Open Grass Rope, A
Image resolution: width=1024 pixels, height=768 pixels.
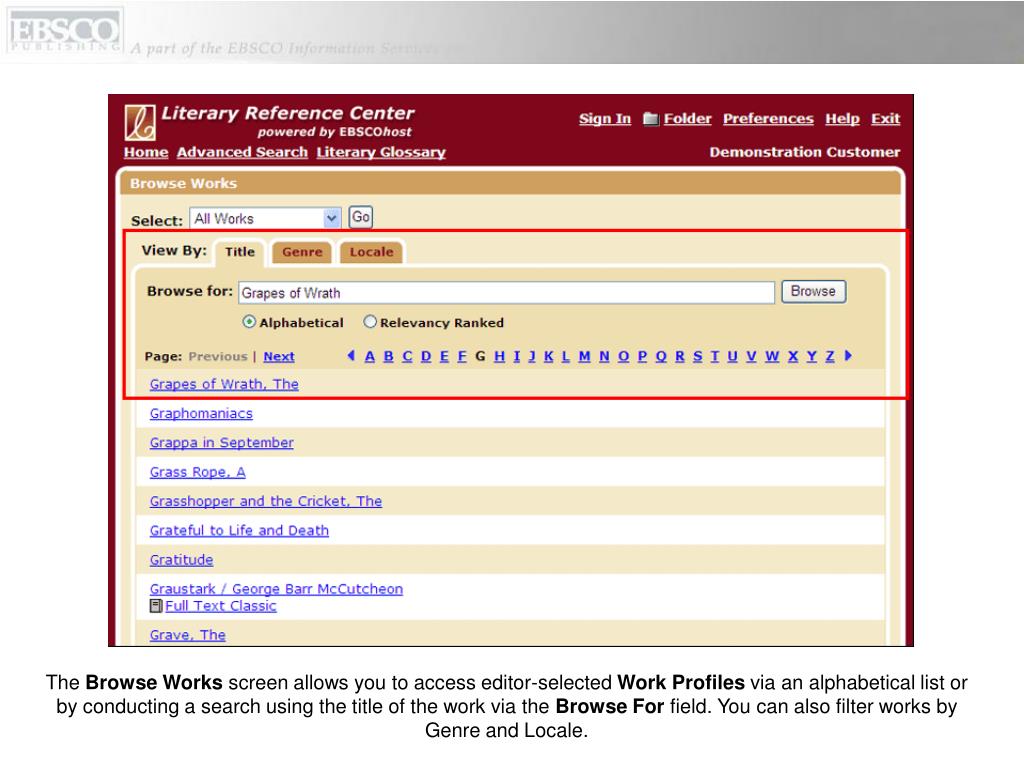[x=197, y=472]
